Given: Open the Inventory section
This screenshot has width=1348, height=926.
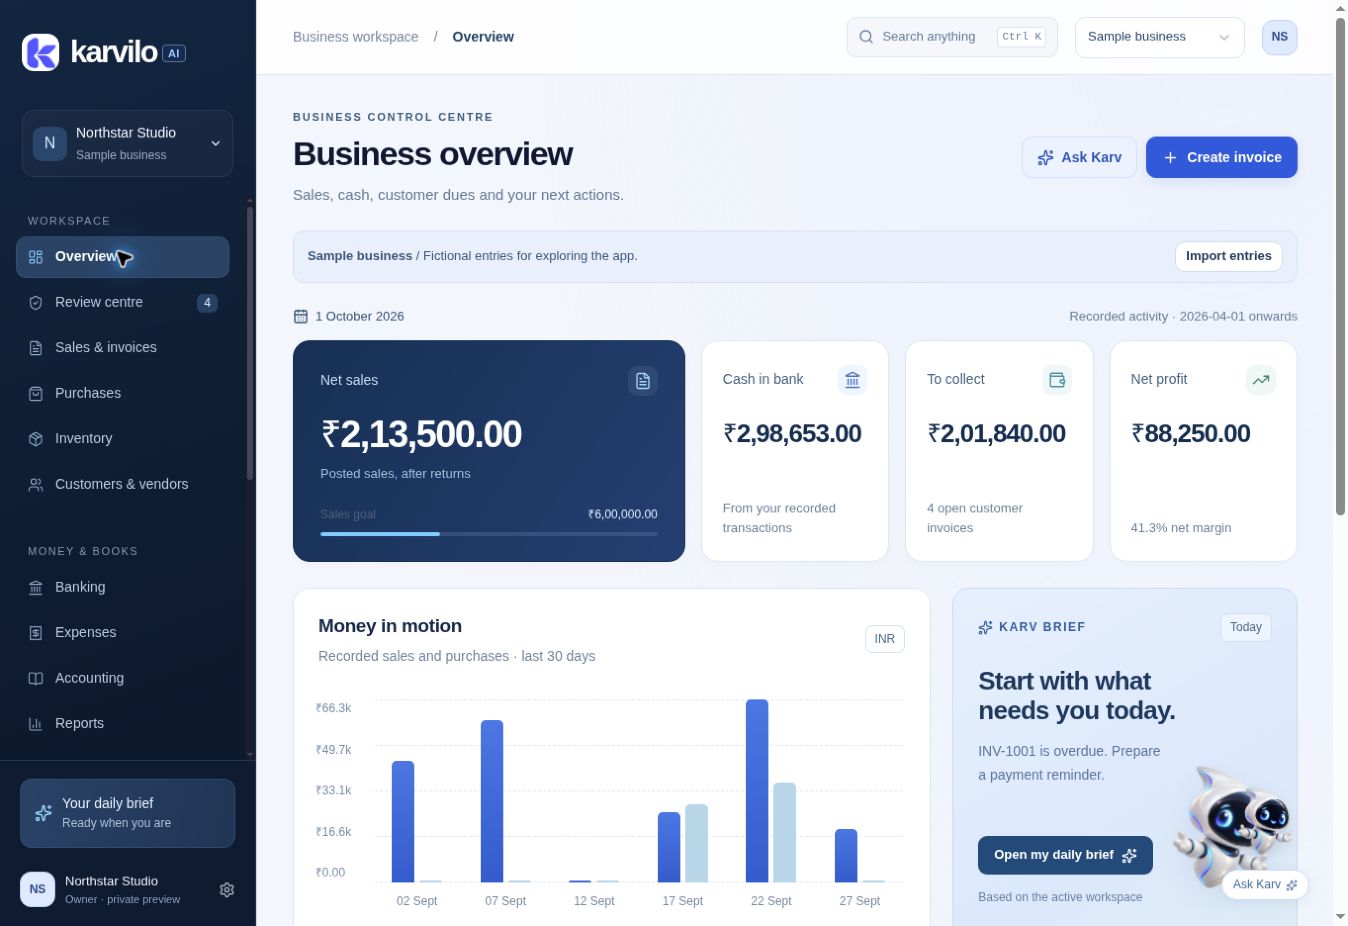Looking at the screenshot, I should pos(123,438).
